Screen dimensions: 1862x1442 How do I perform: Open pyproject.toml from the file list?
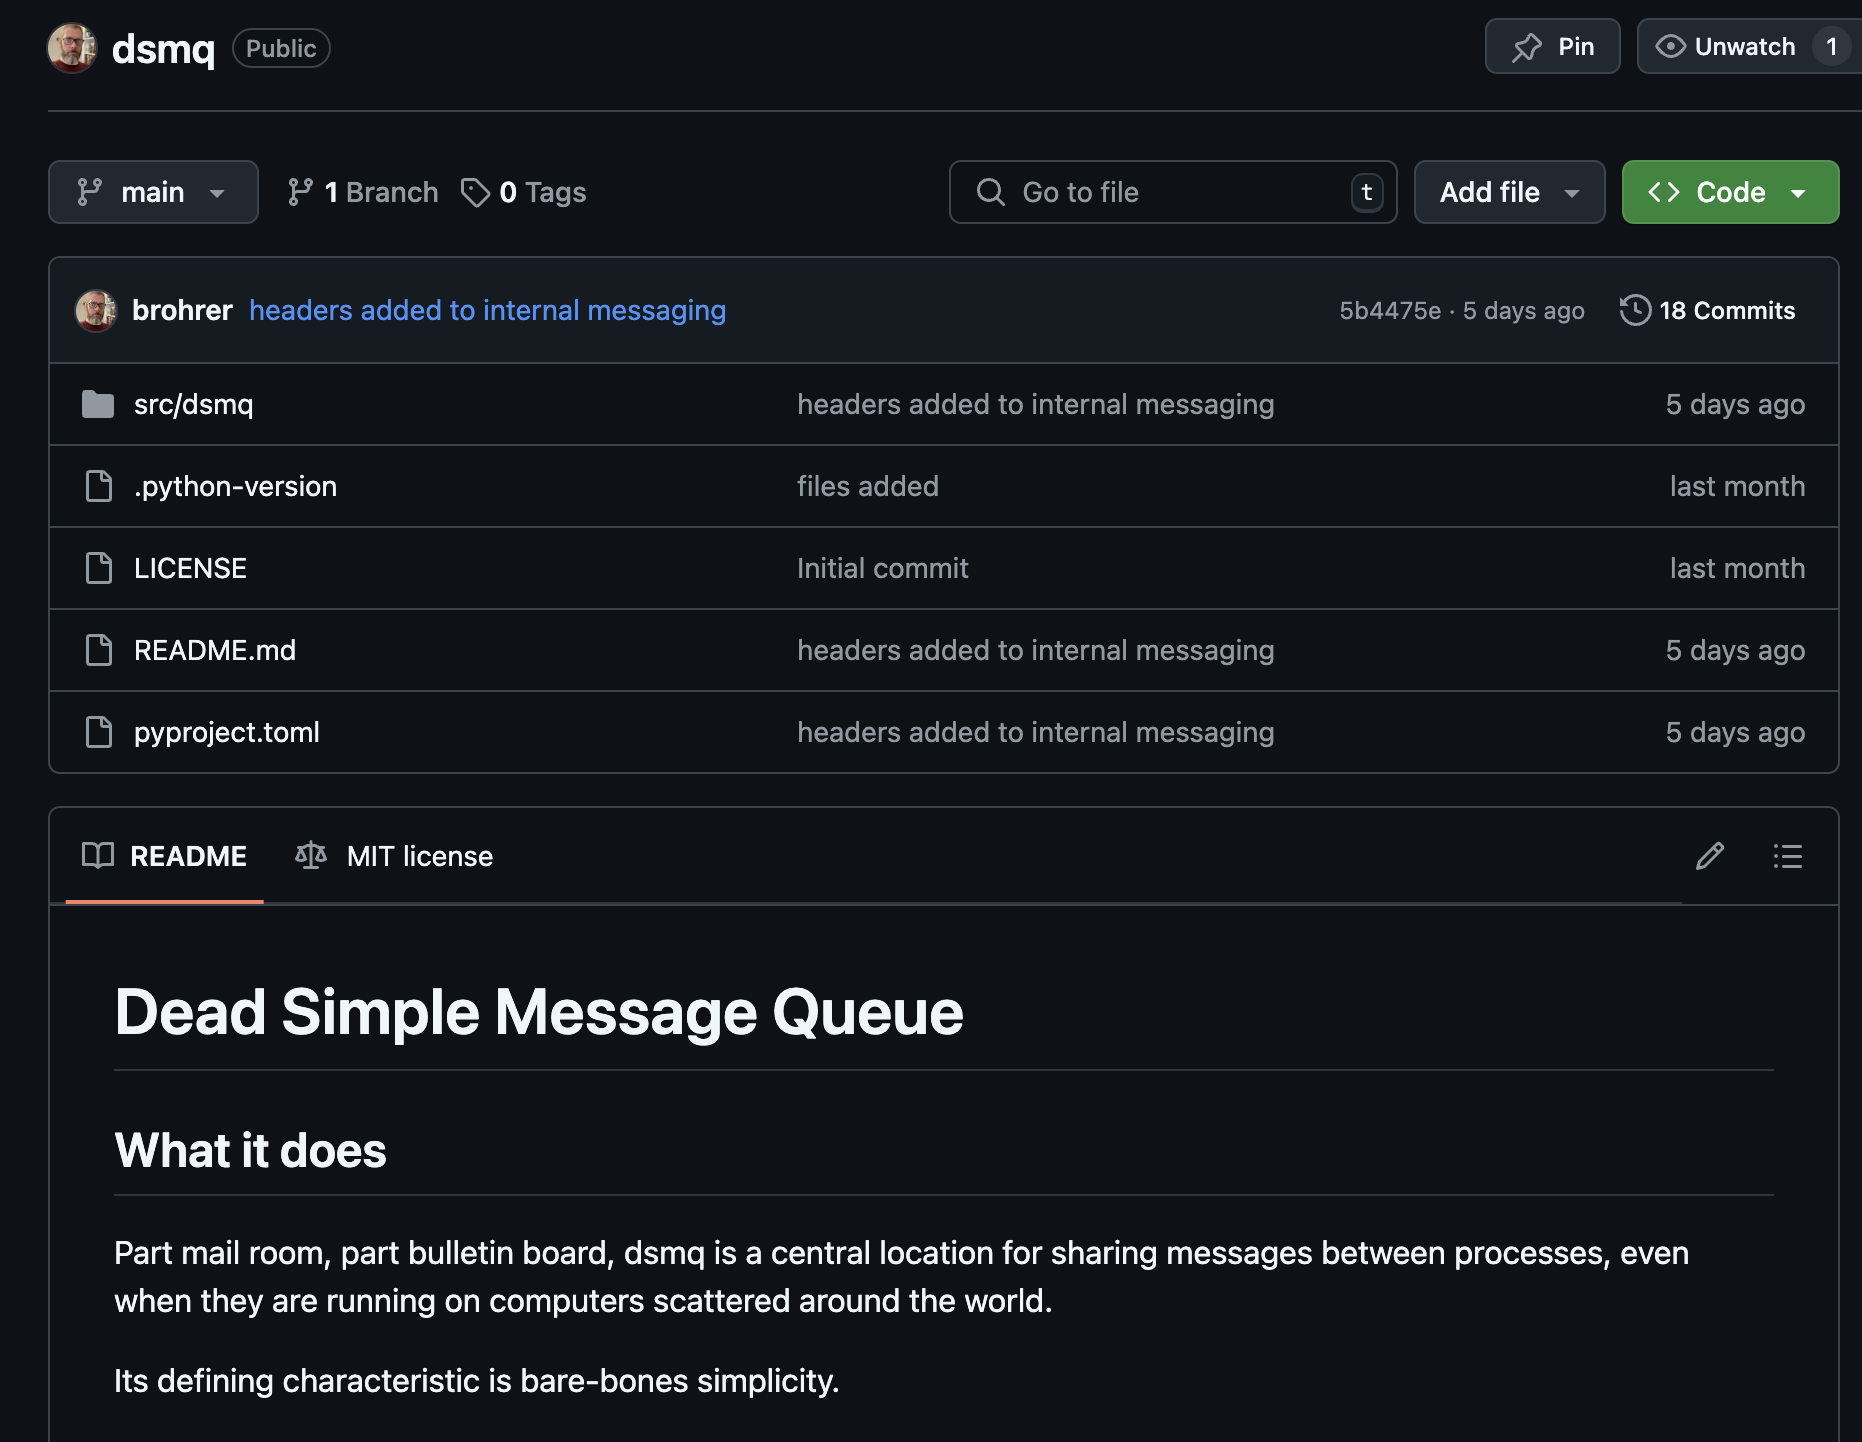point(226,732)
